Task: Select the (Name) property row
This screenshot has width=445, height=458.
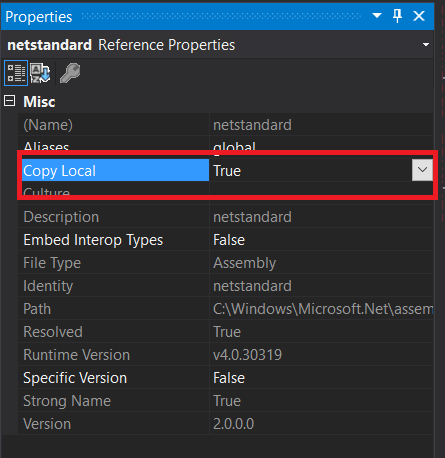Action: [226, 125]
